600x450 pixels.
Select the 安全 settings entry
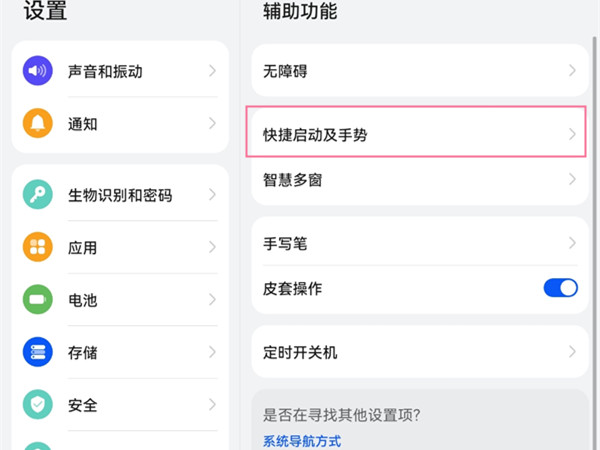pyautogui.click(x=83, y=405)
